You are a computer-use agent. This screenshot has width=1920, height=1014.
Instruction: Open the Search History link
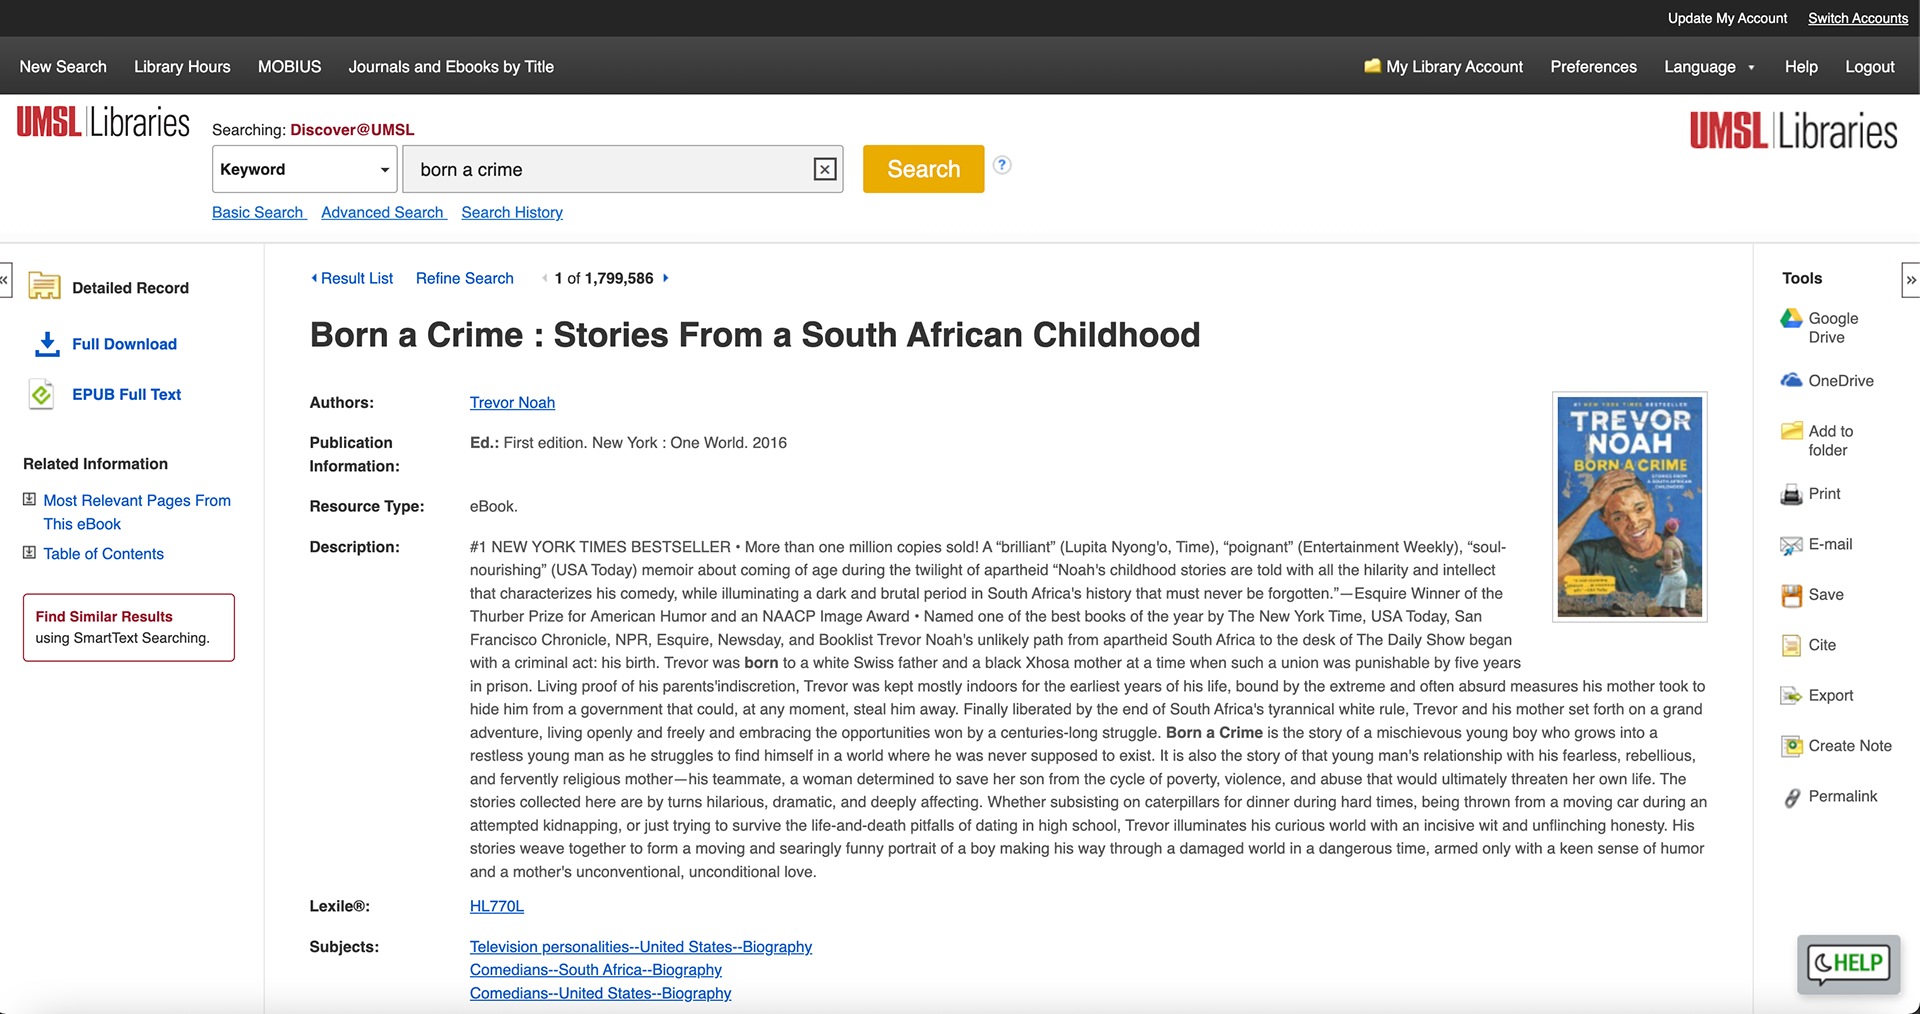(512, 212)
